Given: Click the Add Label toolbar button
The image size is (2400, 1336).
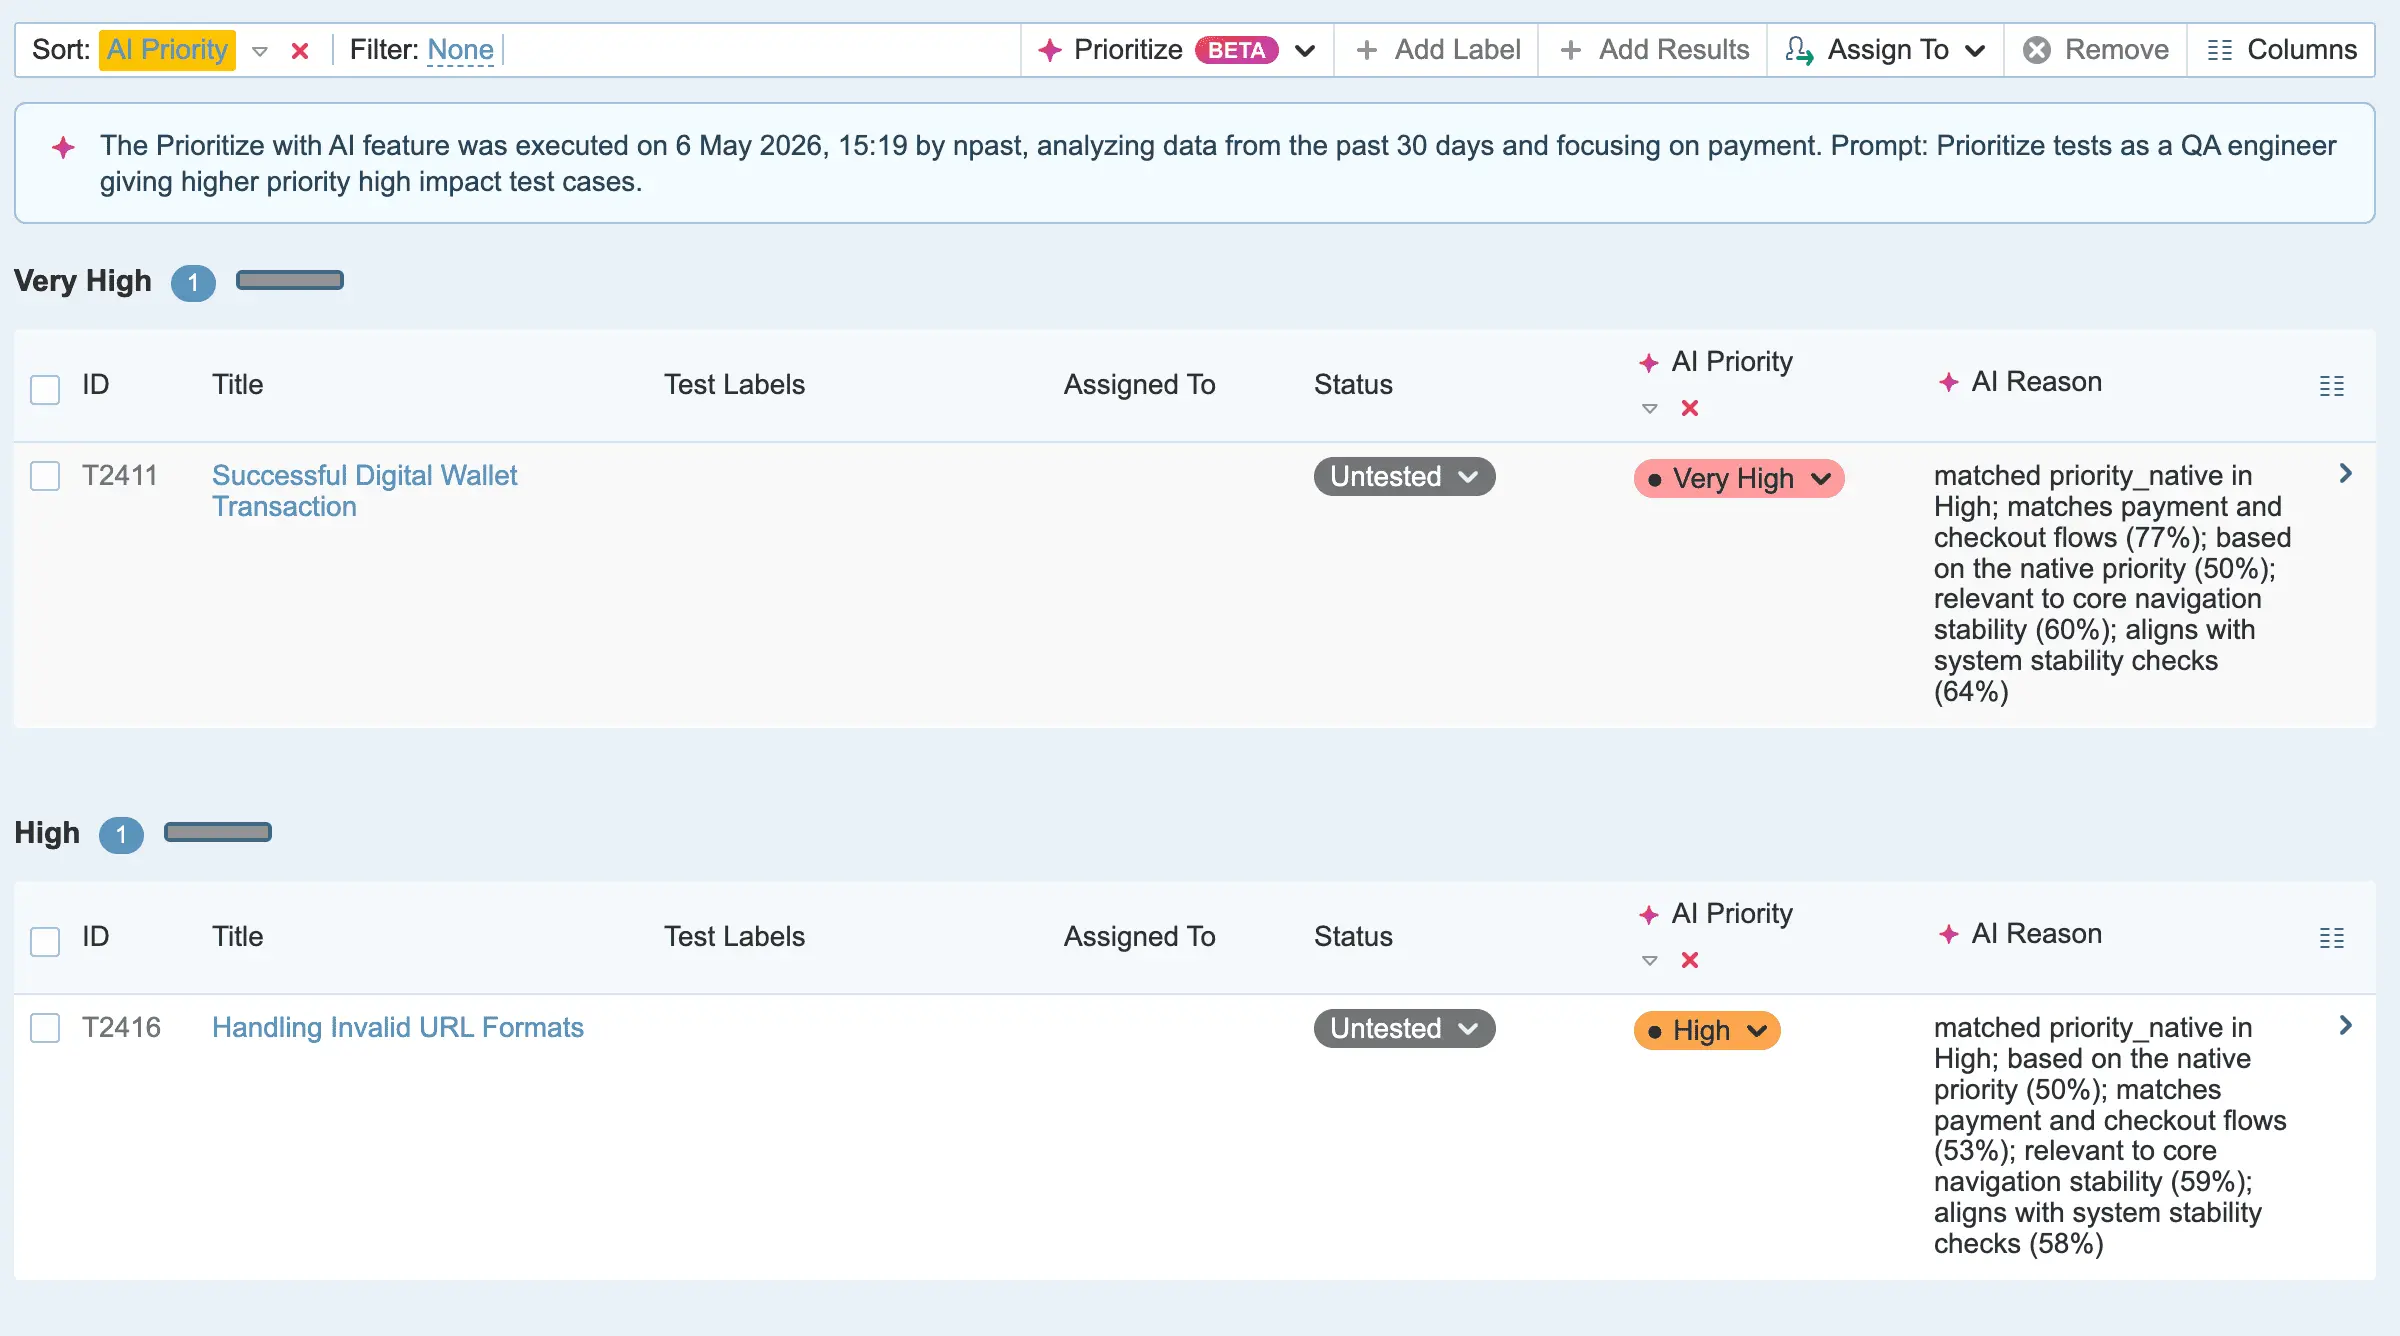Looking at the screenshot, I should click(x=1437, y=50).
